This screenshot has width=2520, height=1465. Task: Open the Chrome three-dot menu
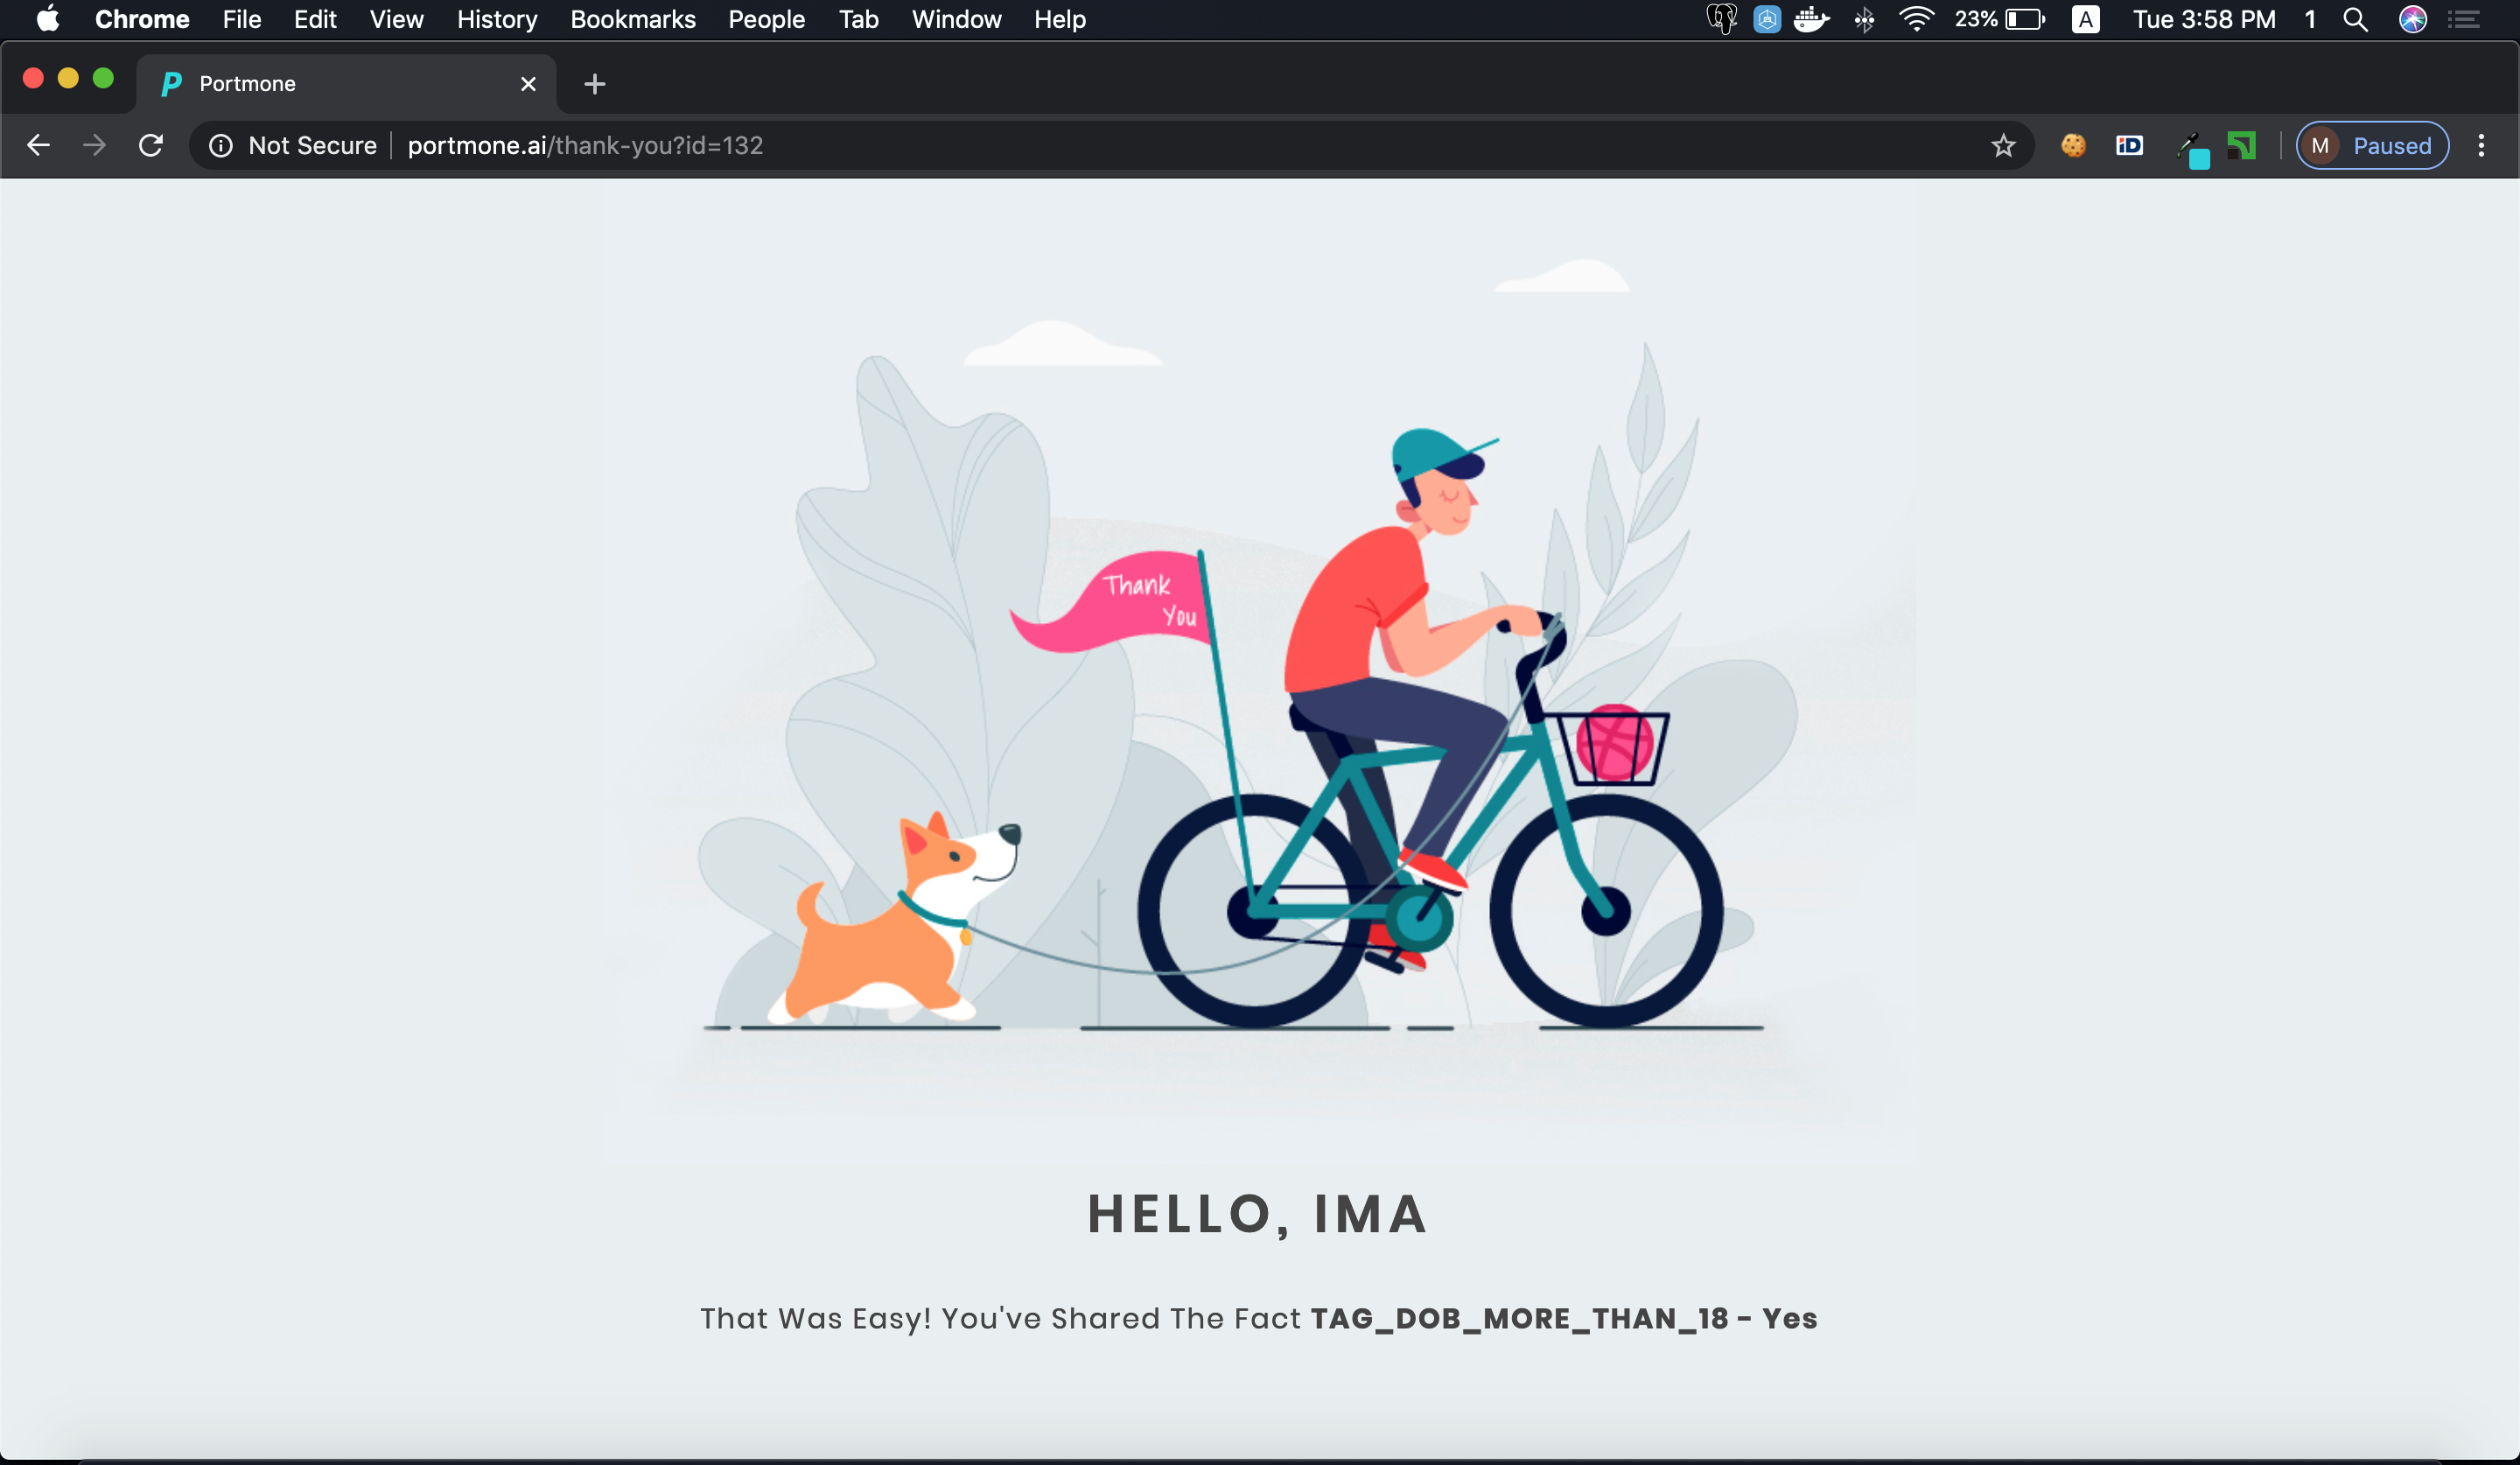coord(2481,146)
